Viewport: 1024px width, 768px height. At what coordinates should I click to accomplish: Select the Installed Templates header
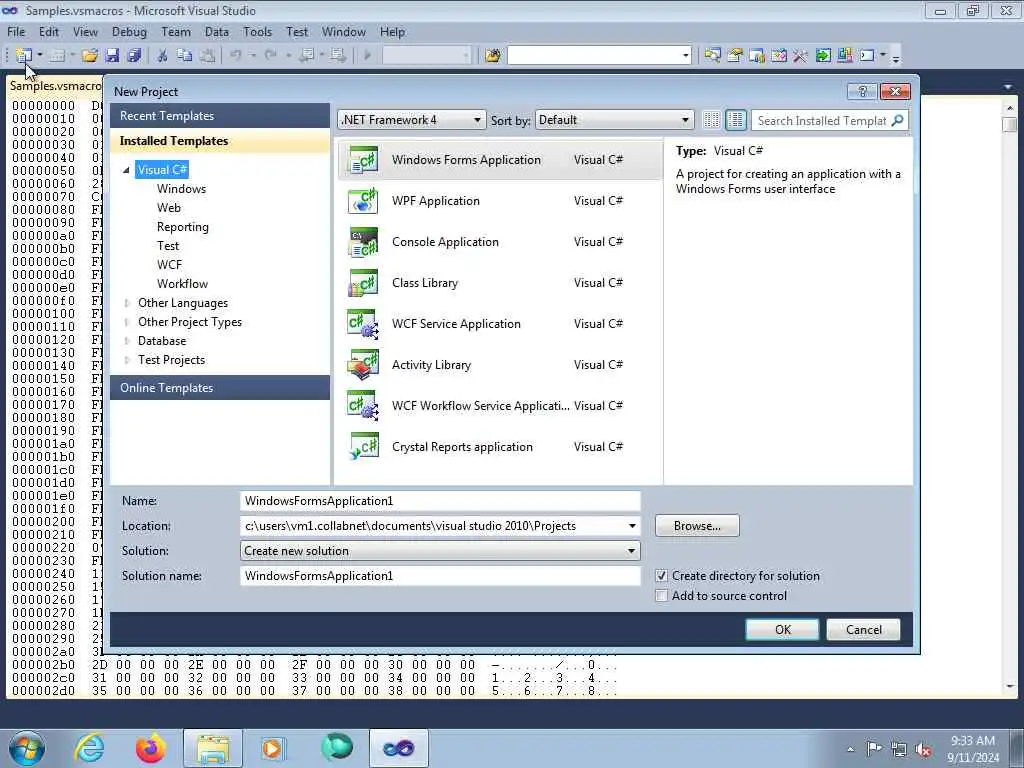220,141
